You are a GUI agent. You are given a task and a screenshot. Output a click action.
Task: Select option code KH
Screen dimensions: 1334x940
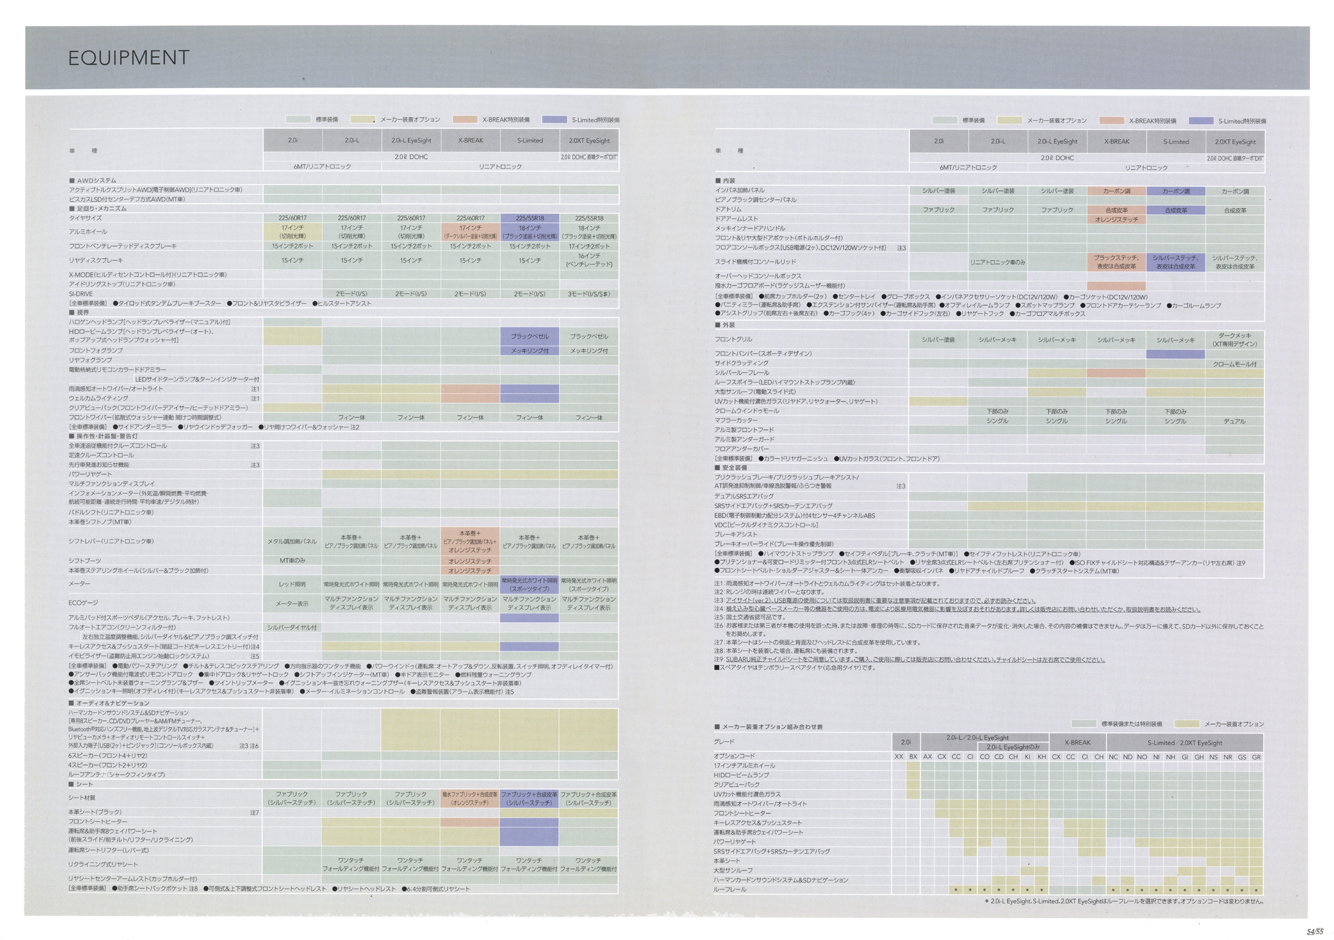click(1042, 757)
